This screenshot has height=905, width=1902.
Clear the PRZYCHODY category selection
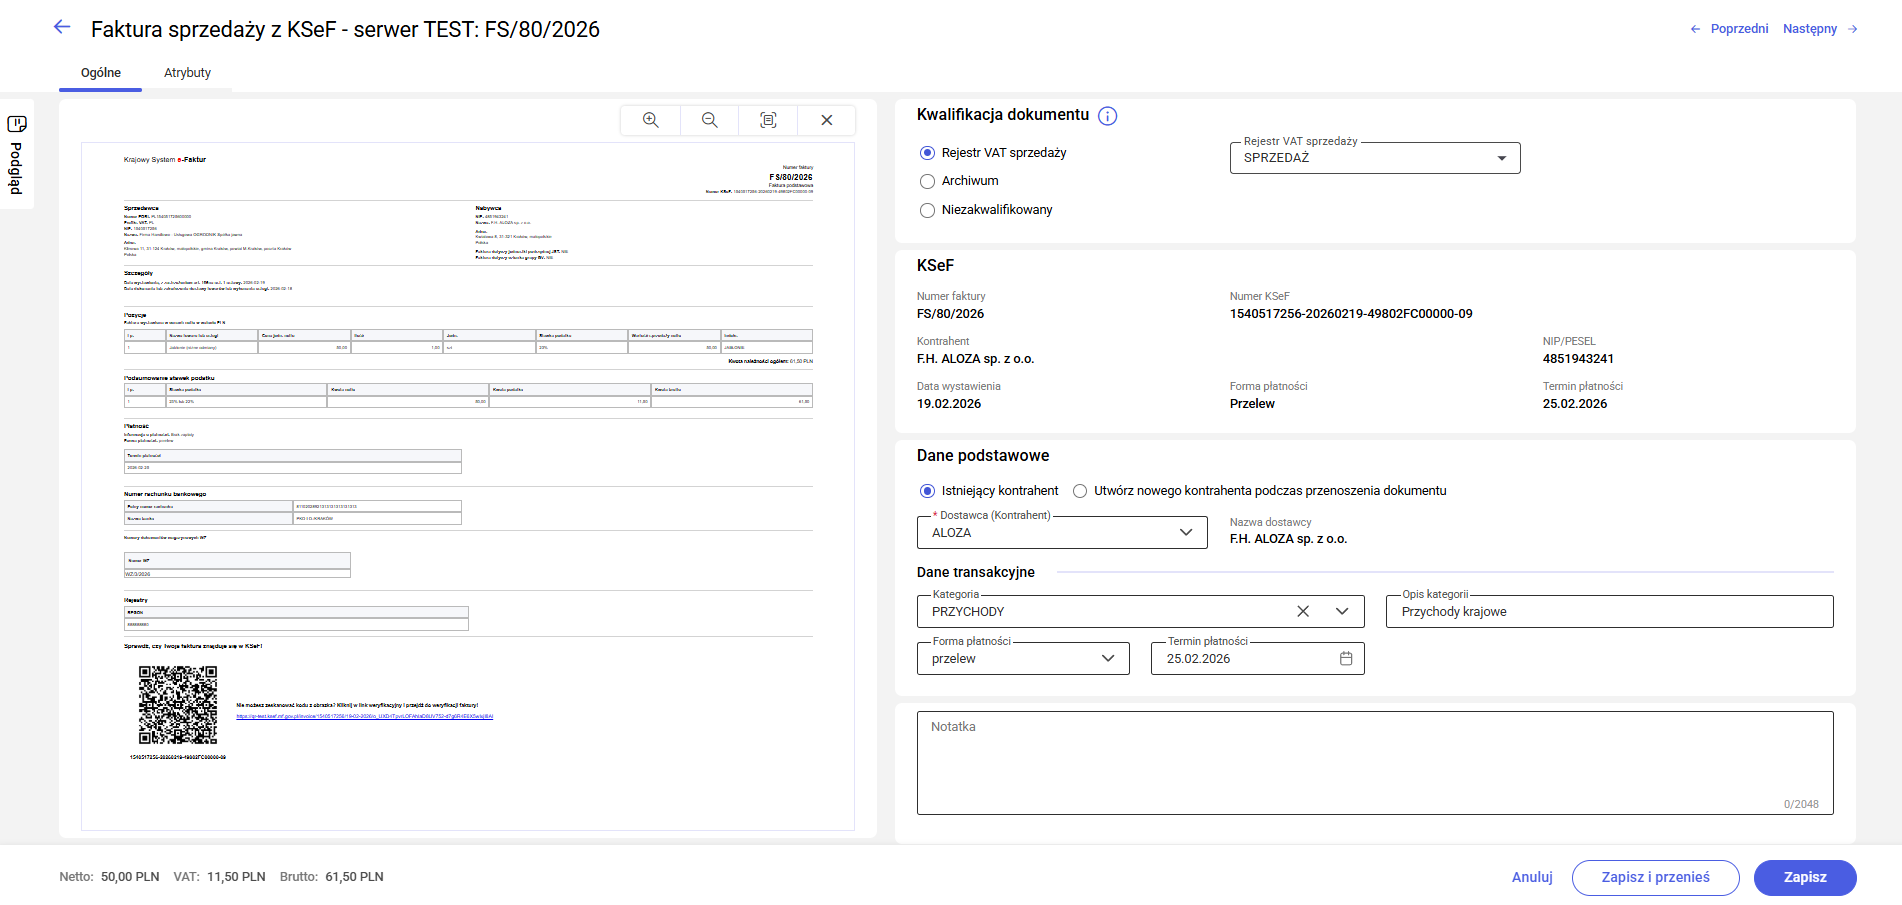pos(1302,611)
